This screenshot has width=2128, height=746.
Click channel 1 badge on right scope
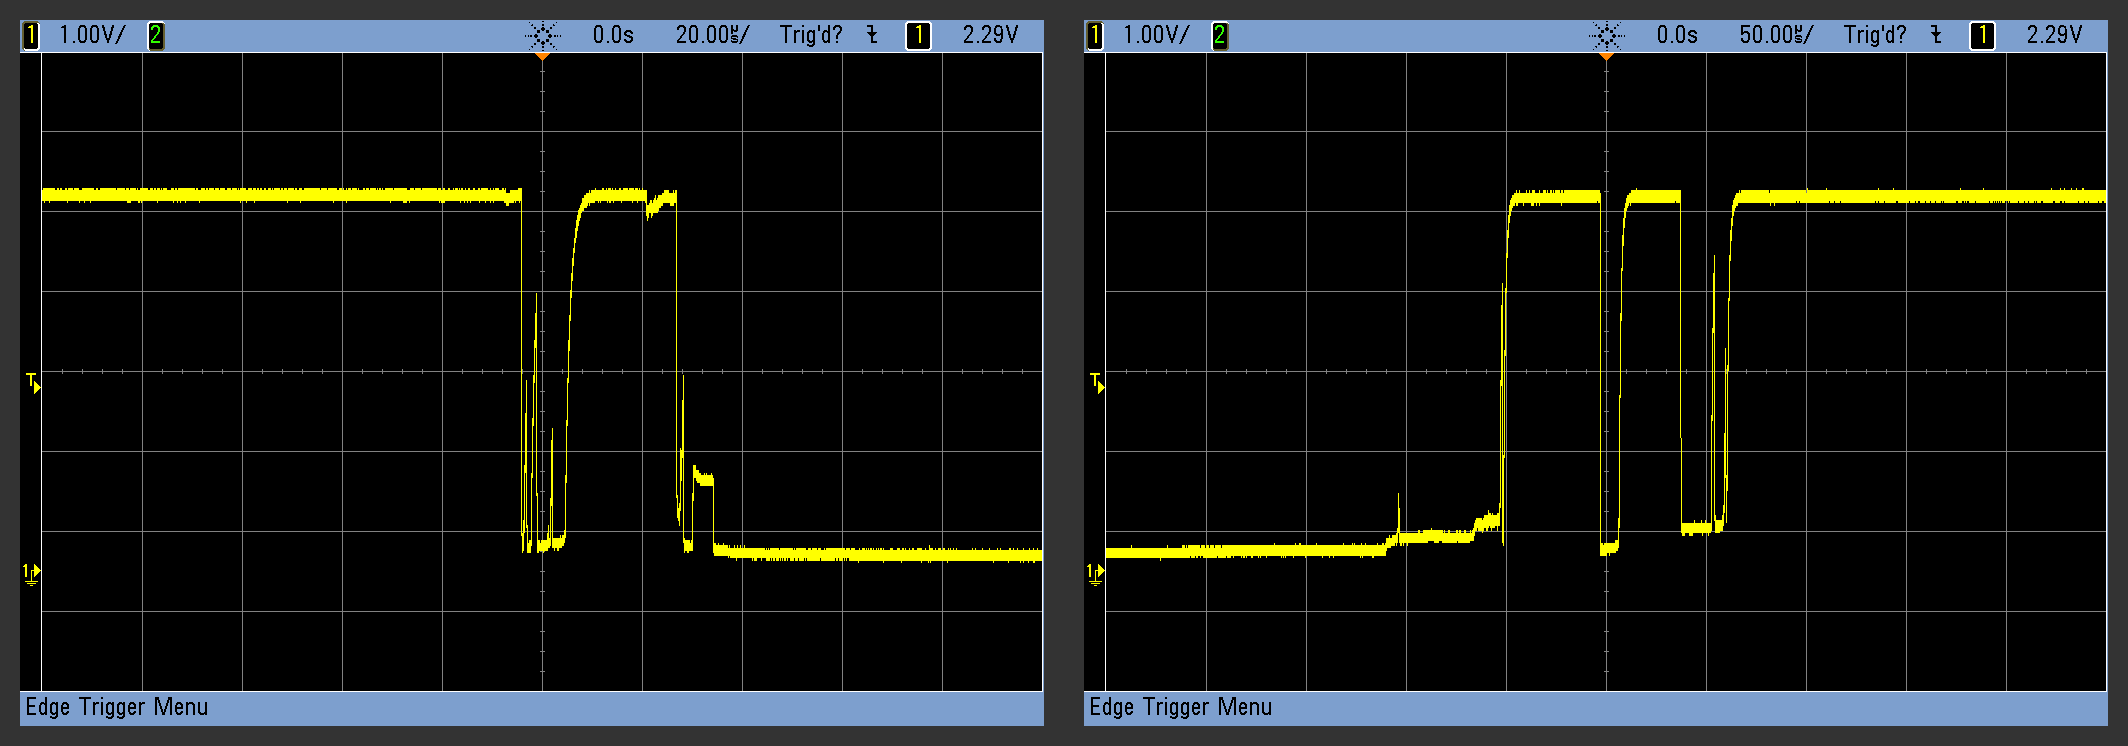[1095, 36]
